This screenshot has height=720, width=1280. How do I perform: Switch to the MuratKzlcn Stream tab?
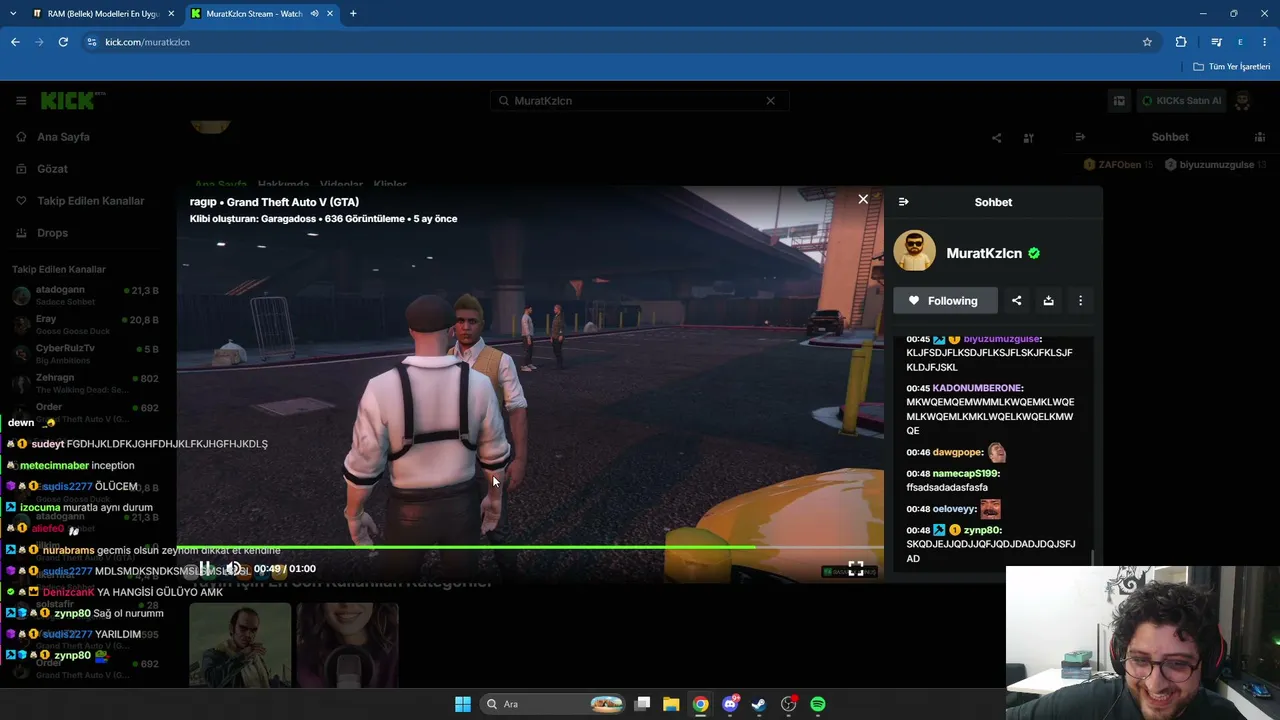click(262, 14)
